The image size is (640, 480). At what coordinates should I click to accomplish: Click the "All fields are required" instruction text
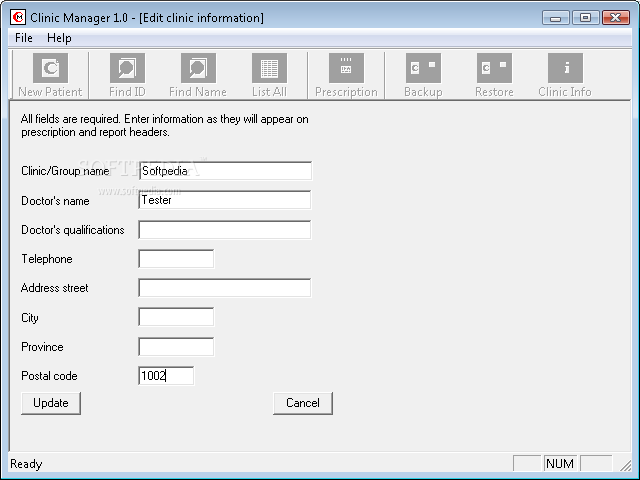click(164, 126)
